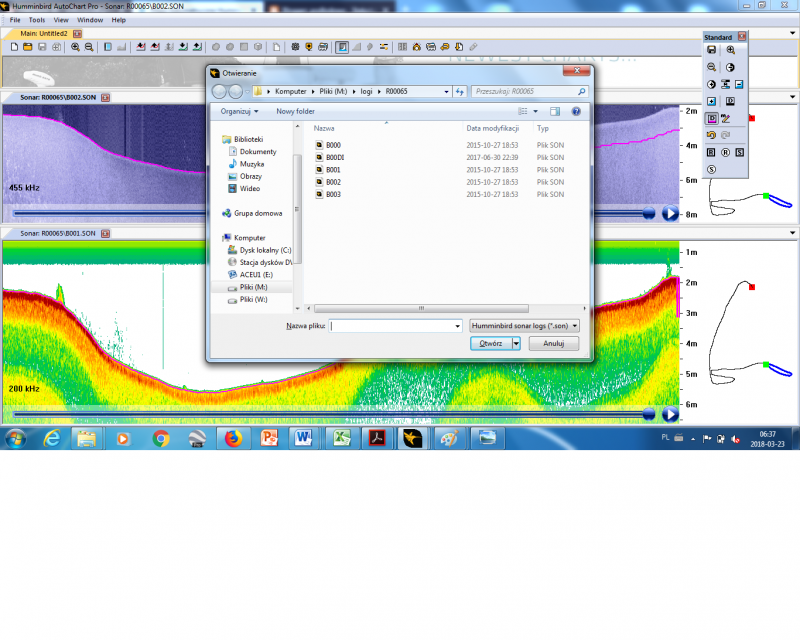This screenshot has width=800, height=640.
Task: Click the help question mark icon in dialog
Action: [x=576, y=111]
